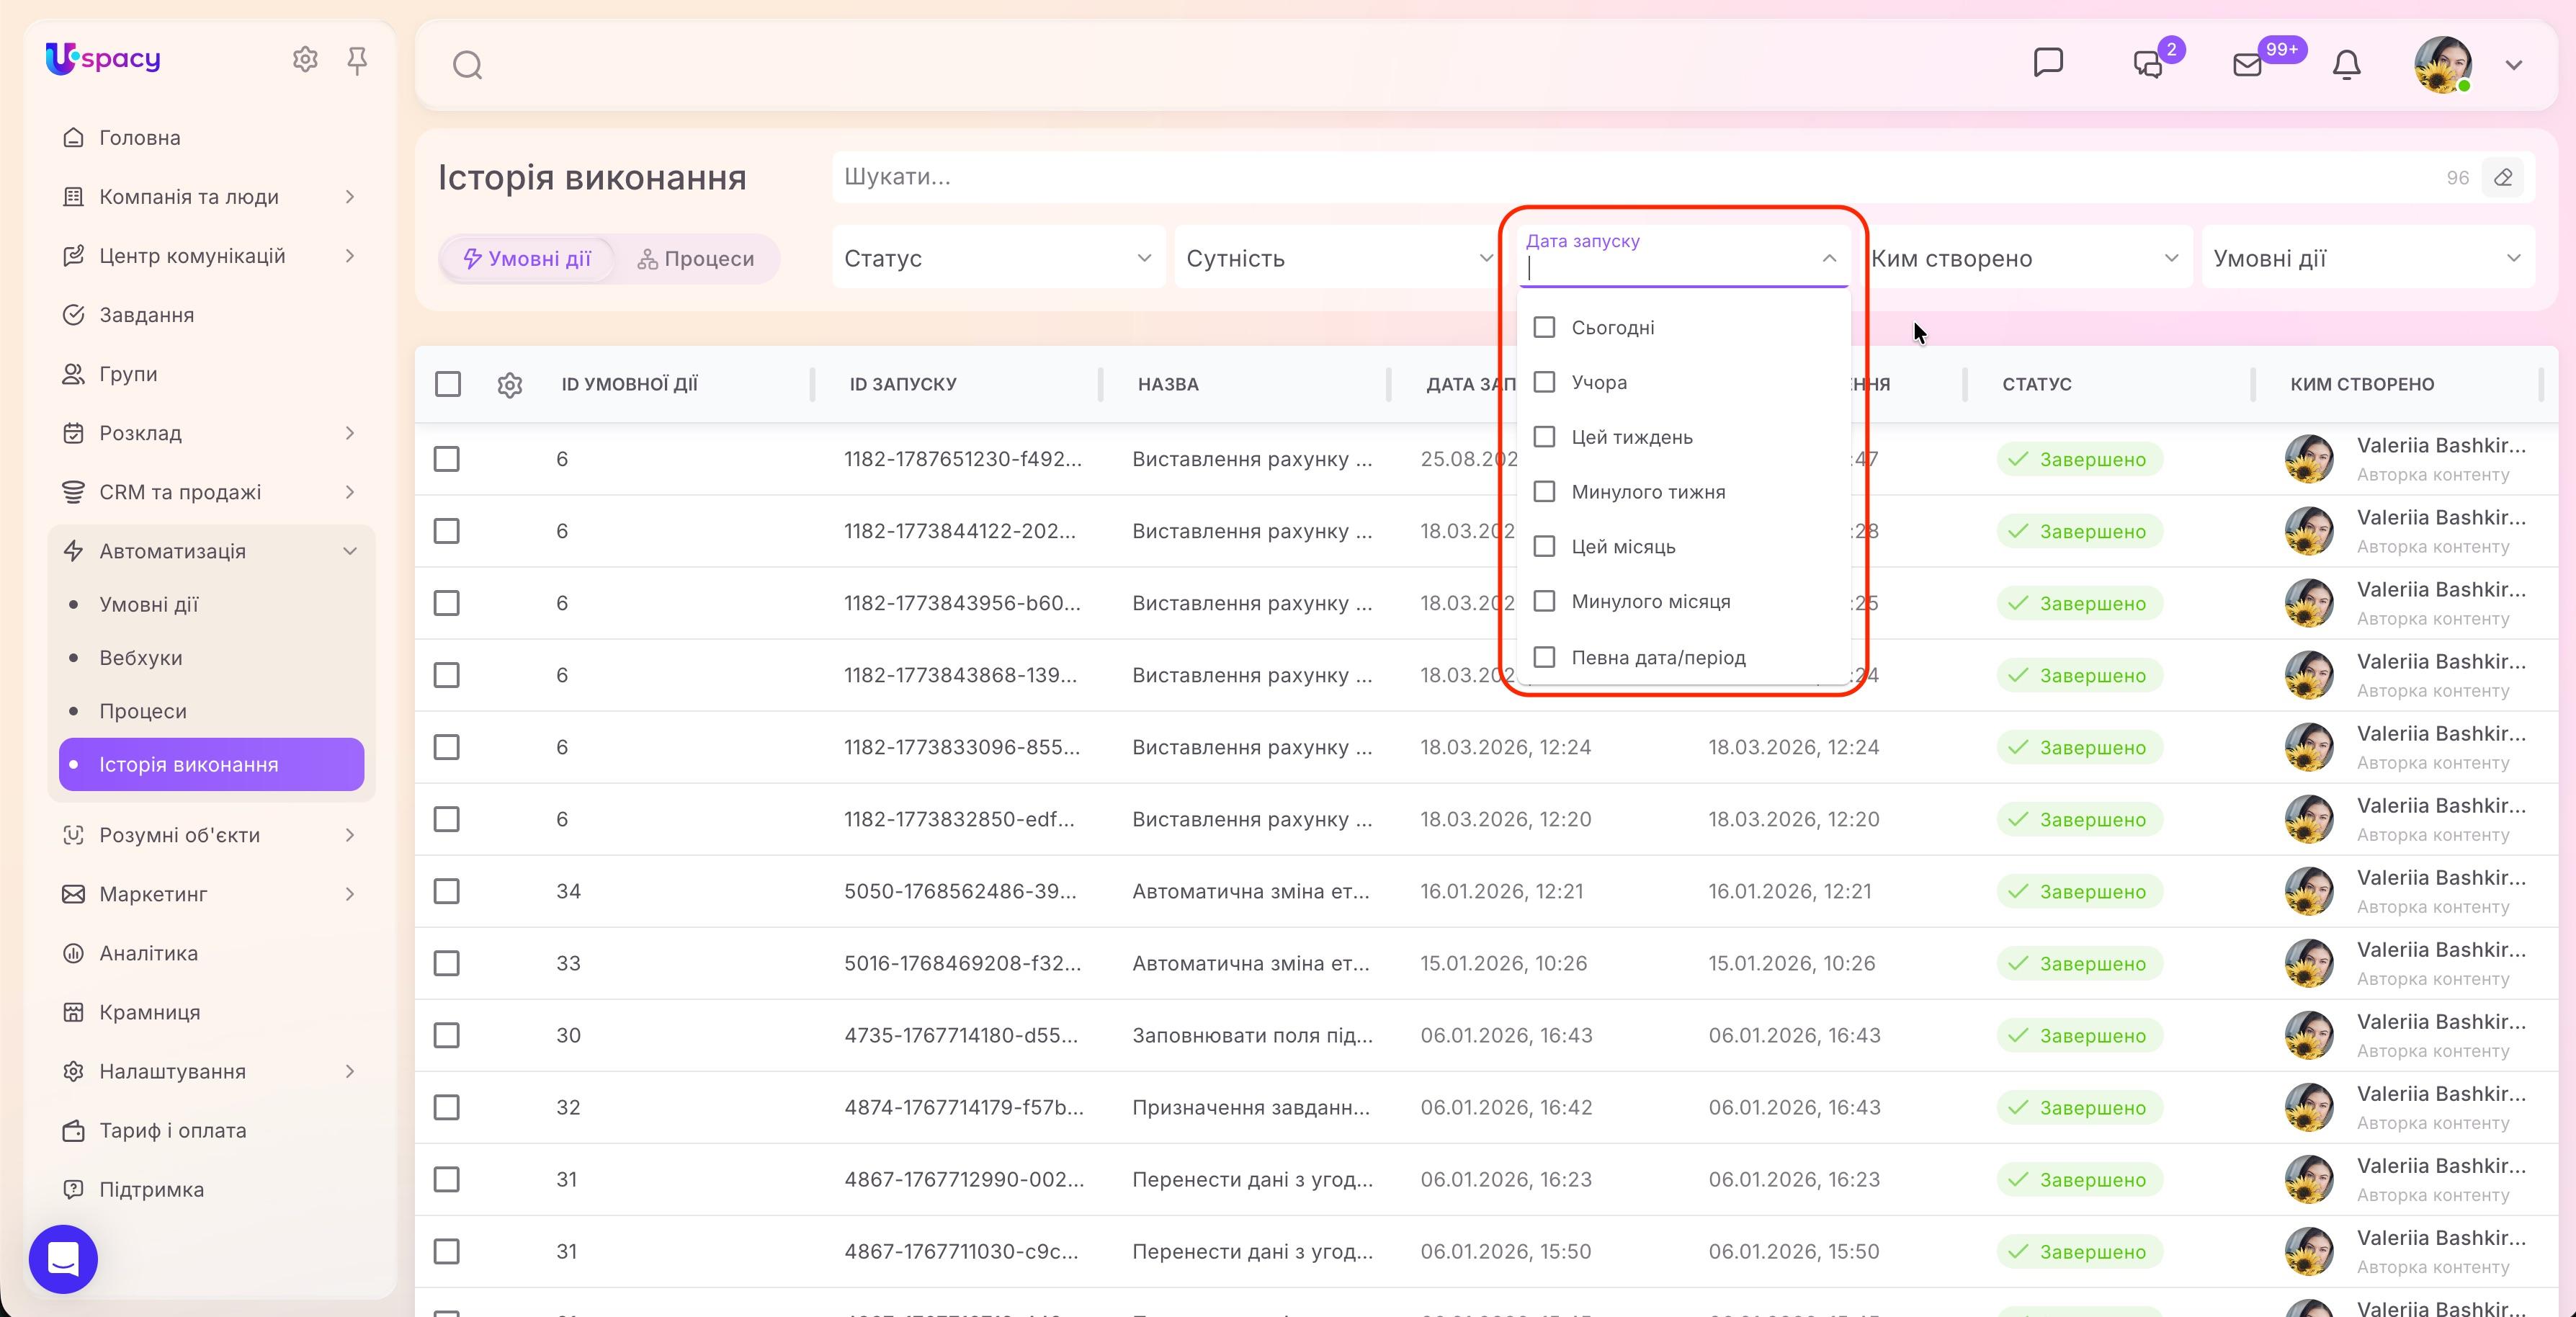
Task: Open the support chat widget button
Action: click(63, 1259)
